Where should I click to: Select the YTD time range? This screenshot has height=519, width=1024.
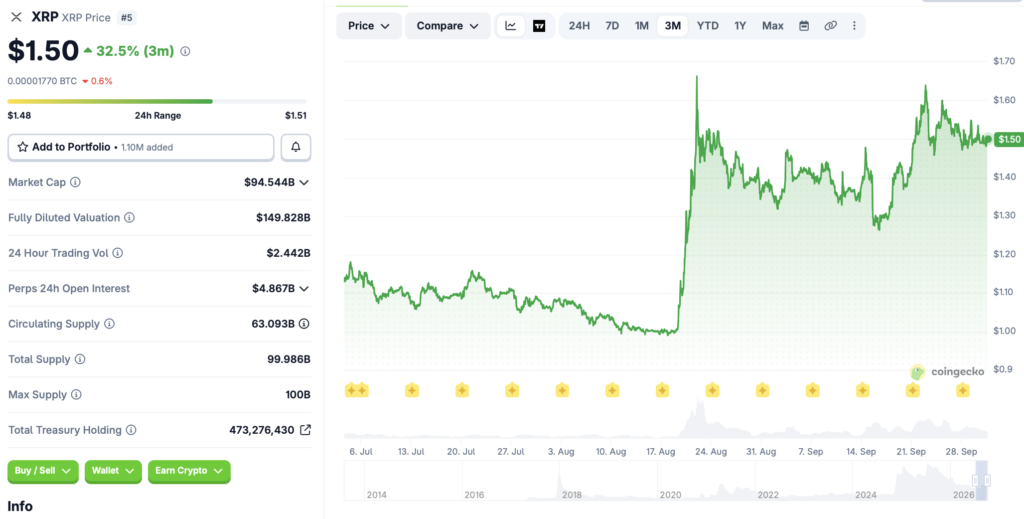point(707,26)
